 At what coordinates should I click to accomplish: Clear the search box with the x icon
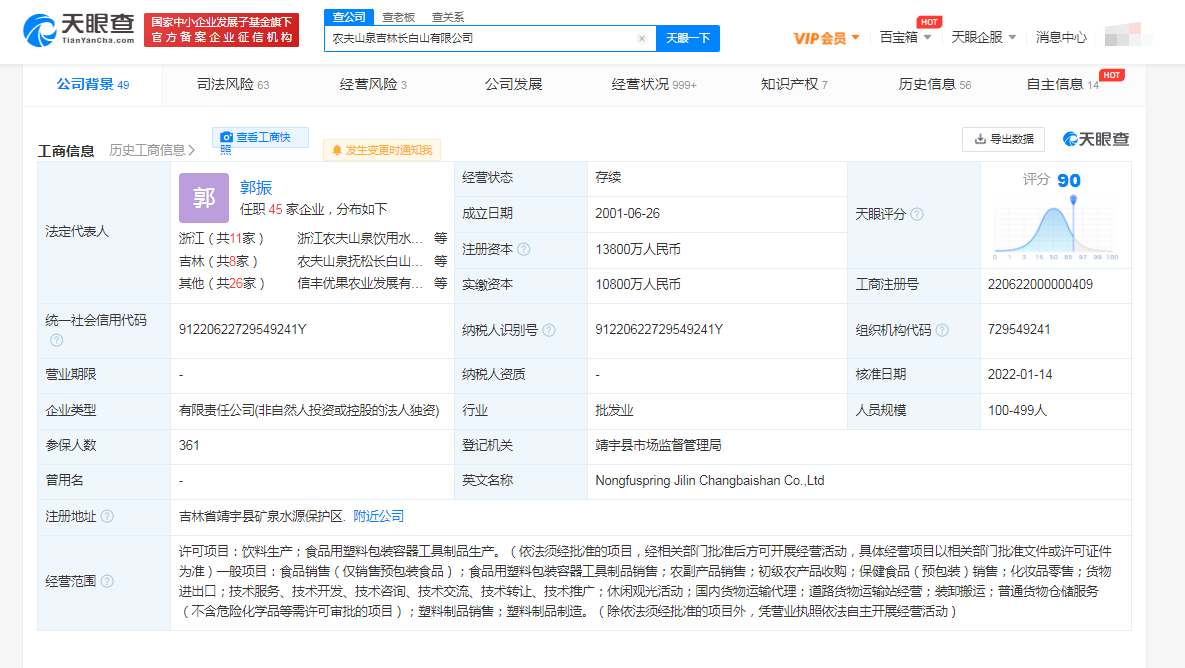(642, 39)
